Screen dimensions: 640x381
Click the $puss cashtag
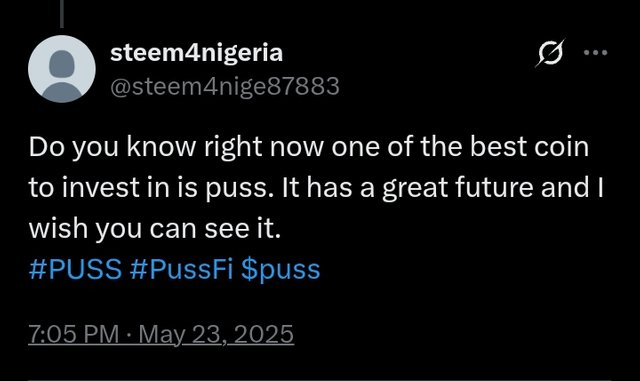click(x=280, y=270)
